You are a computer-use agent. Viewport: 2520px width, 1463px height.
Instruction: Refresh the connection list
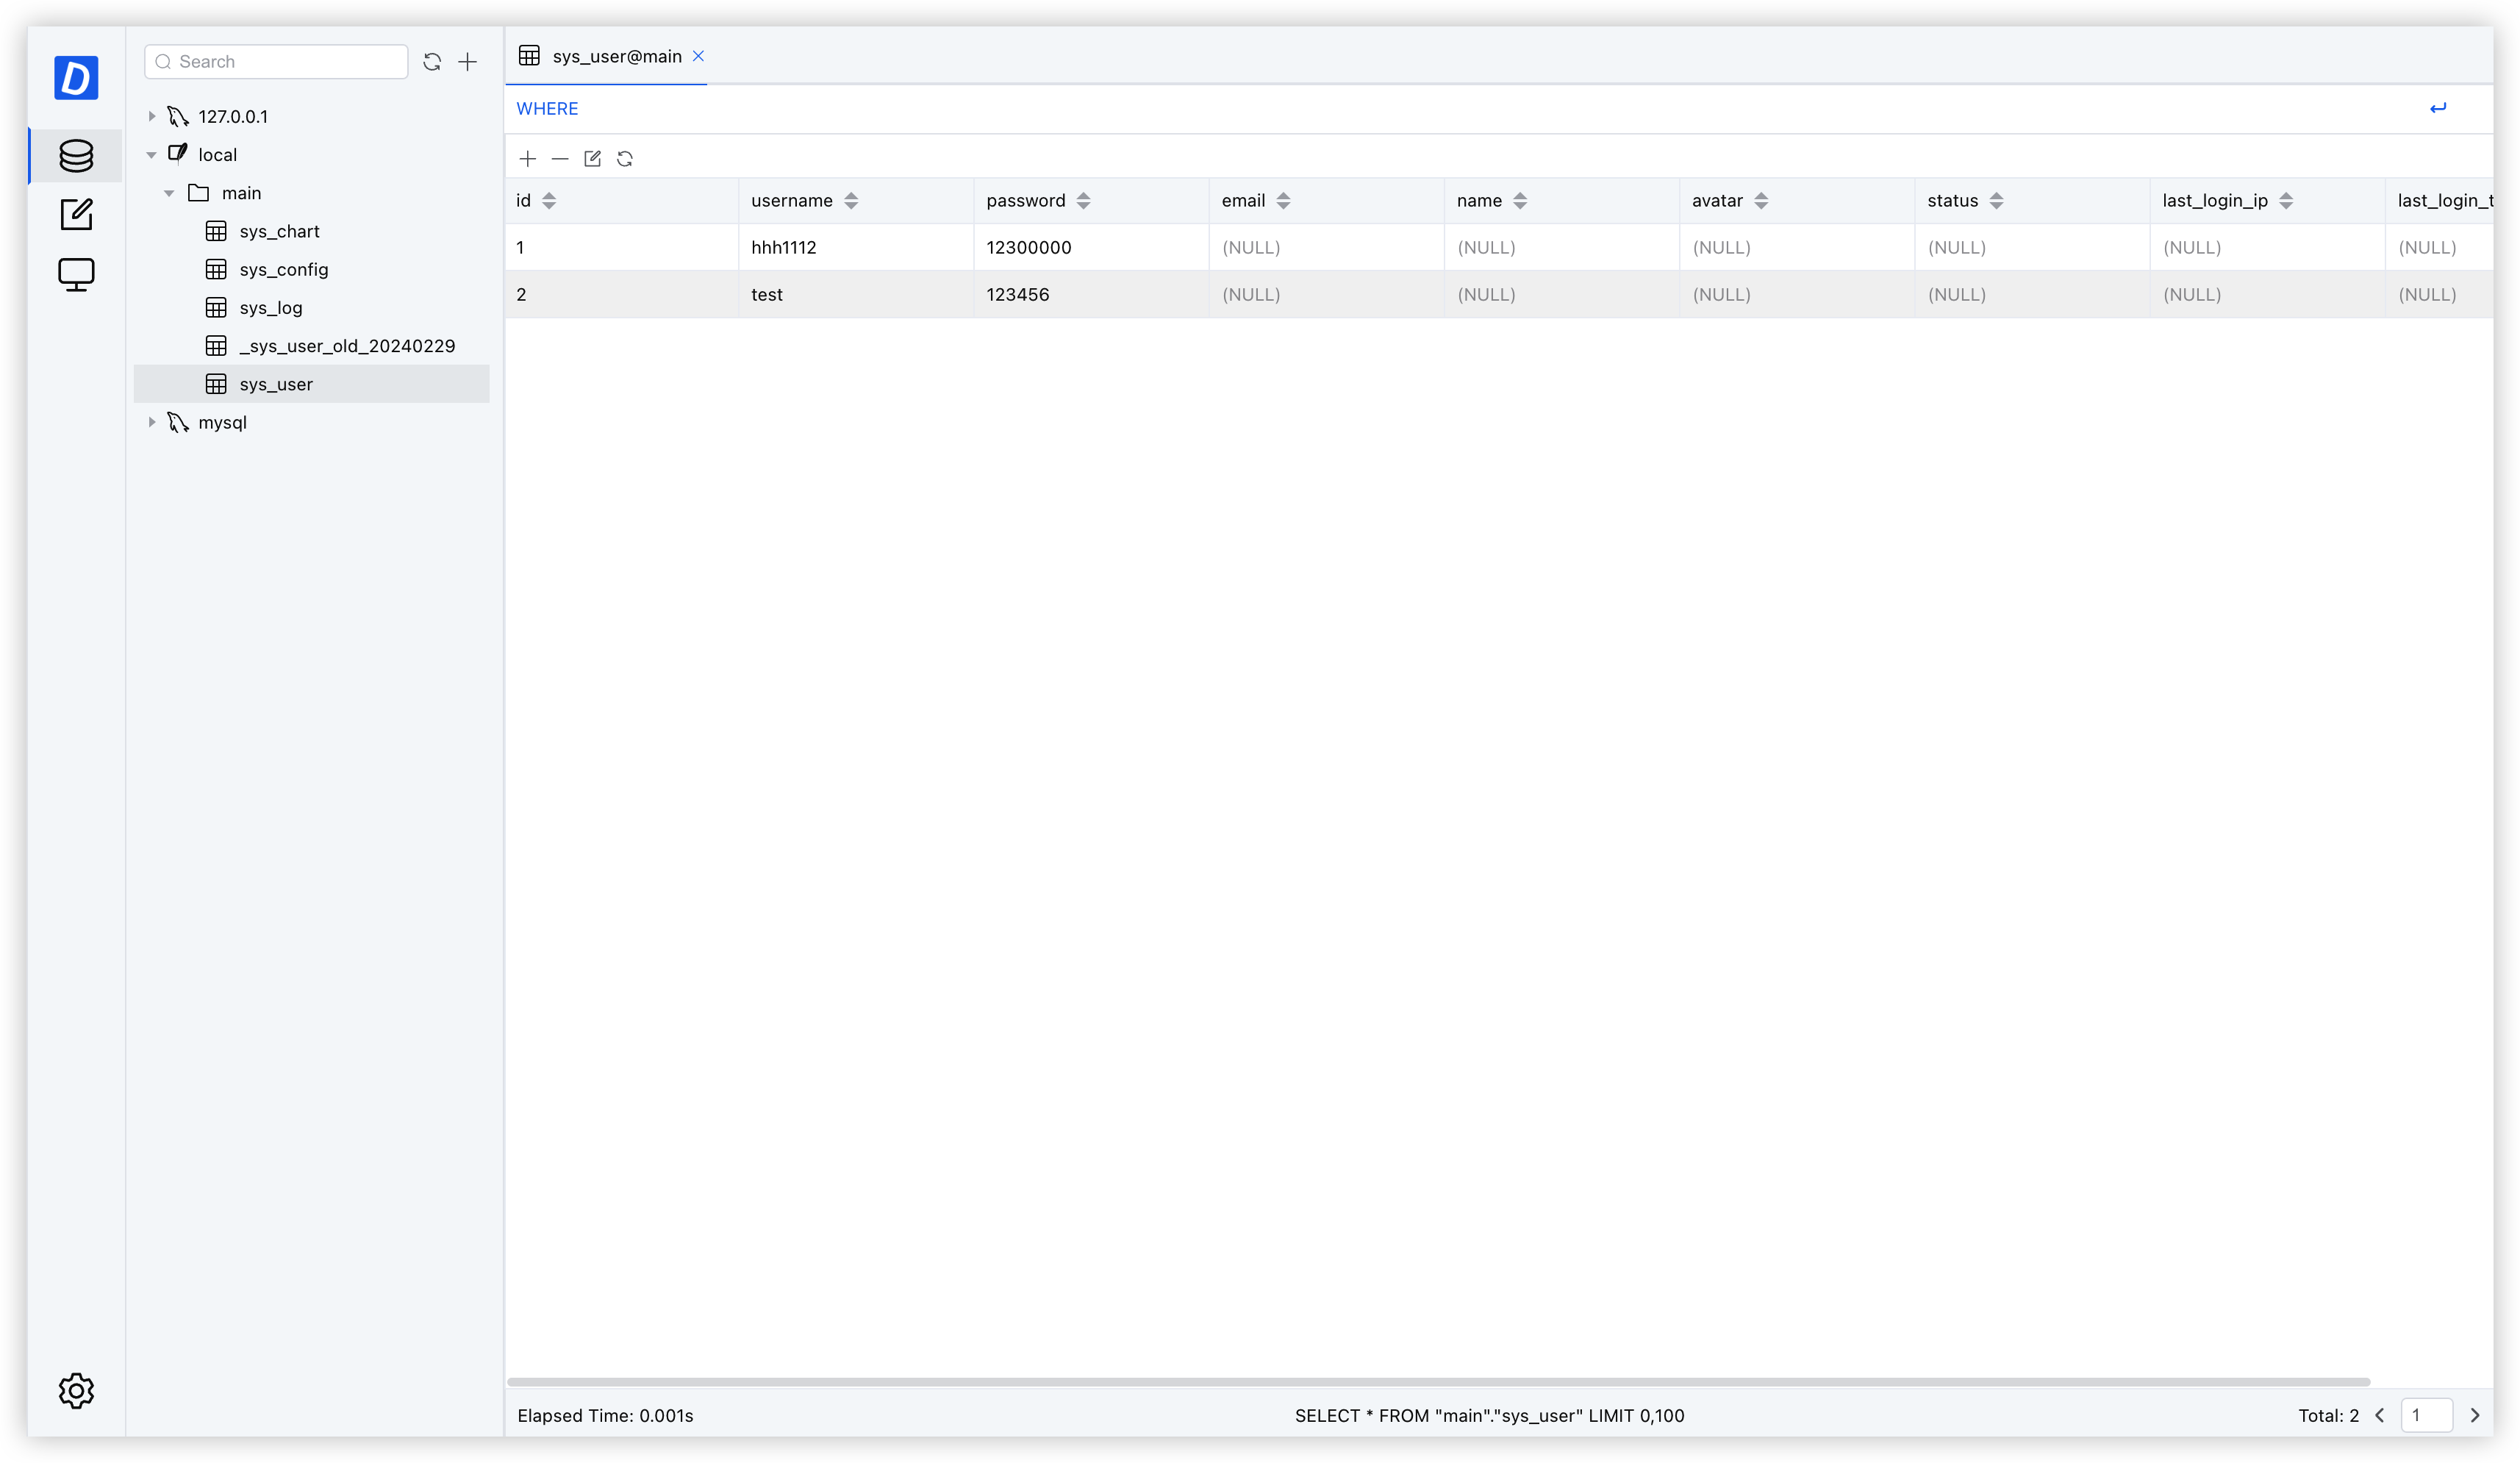(x=432, y=62)
